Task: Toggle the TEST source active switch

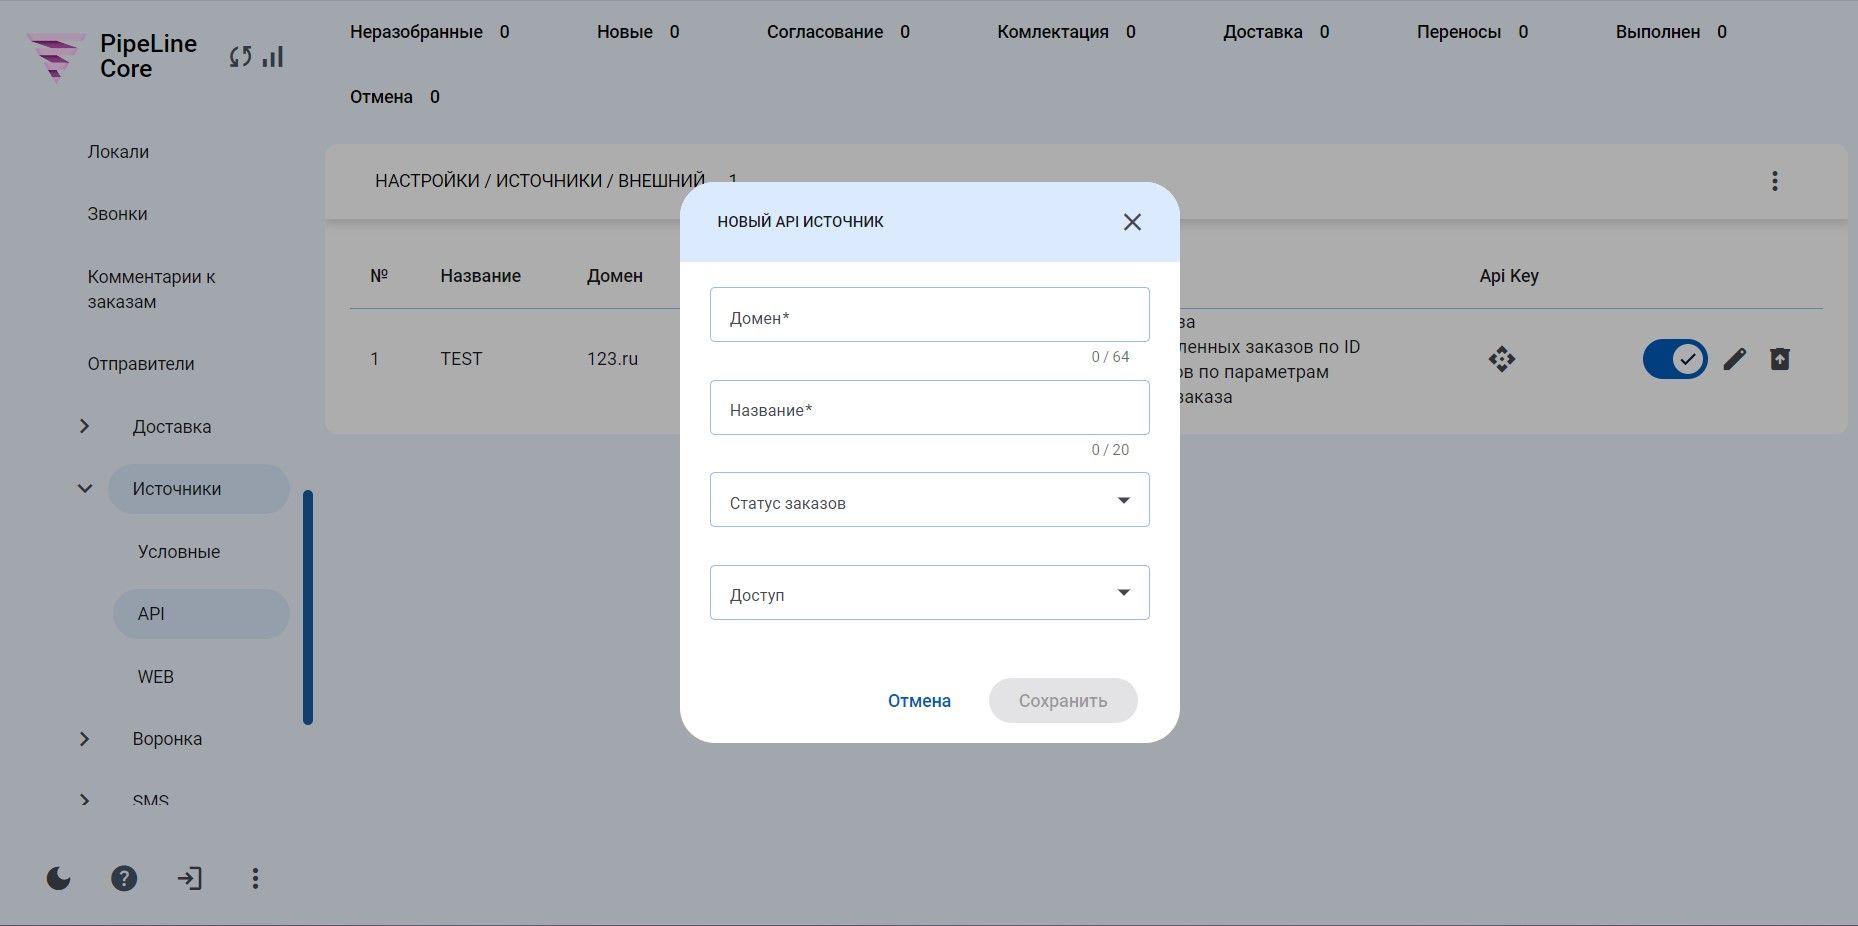Action: 1675,359
